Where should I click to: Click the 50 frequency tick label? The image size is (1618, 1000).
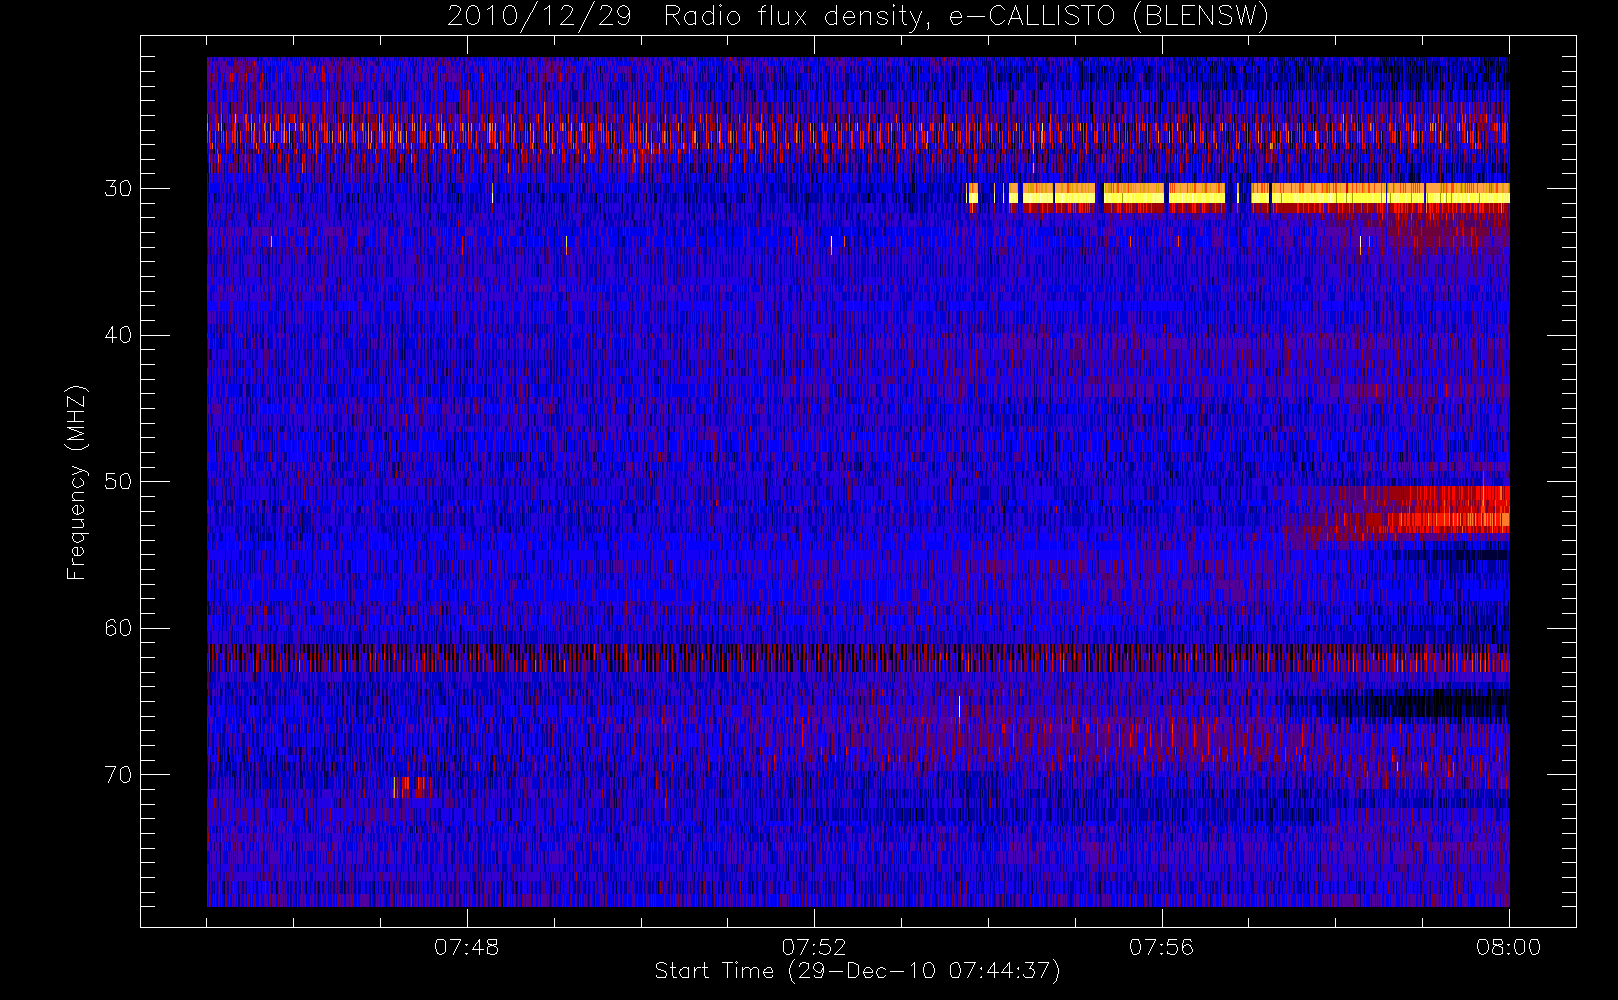tap(118, 482)
